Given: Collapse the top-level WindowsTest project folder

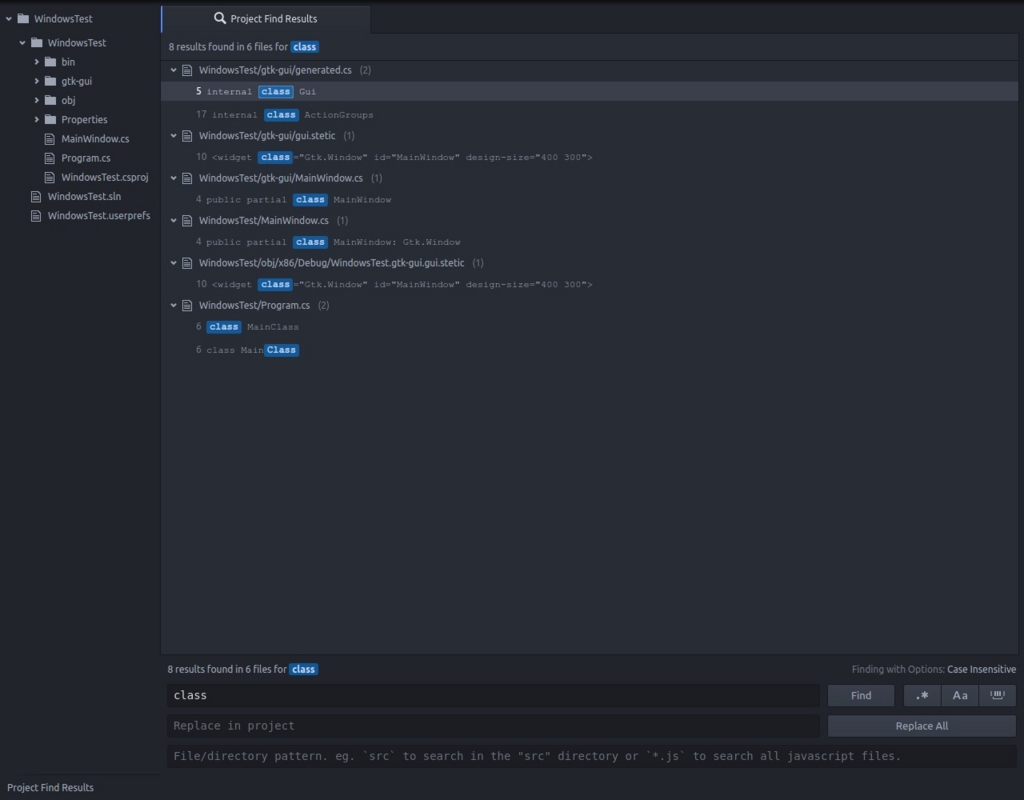Looking at the screenshot, I should tap(9, 17).
